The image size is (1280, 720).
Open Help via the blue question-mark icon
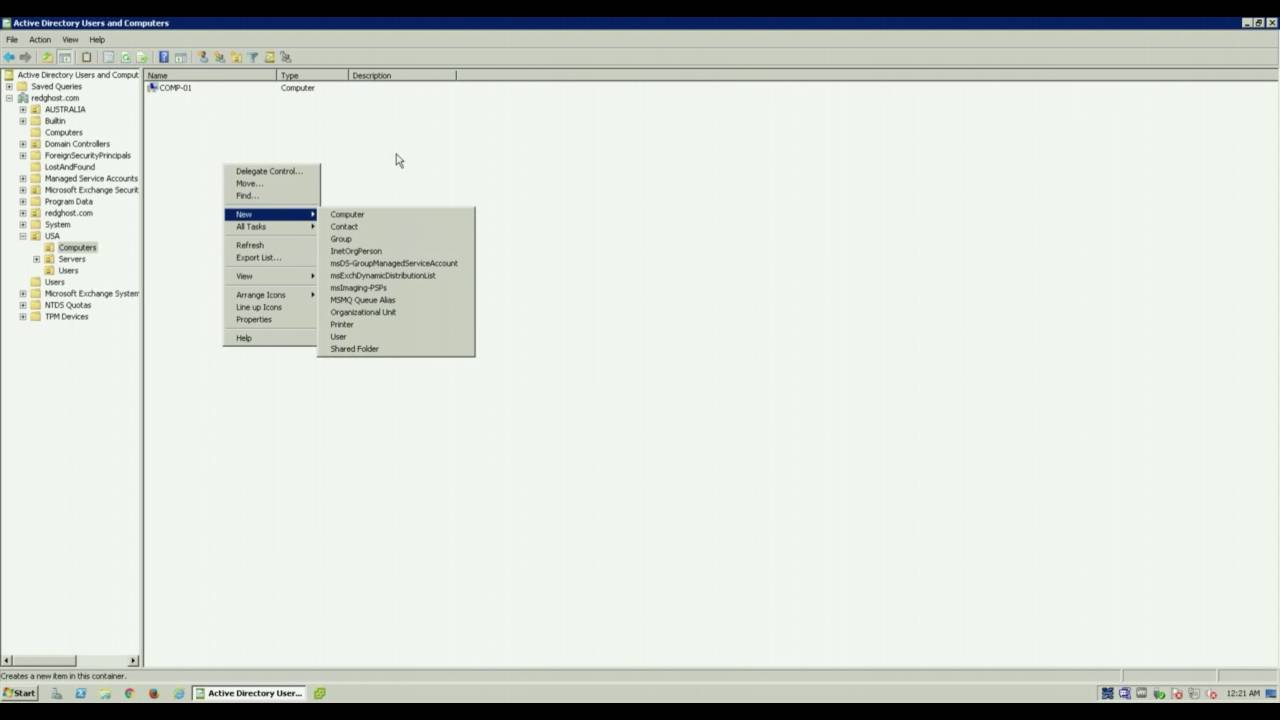164,57
